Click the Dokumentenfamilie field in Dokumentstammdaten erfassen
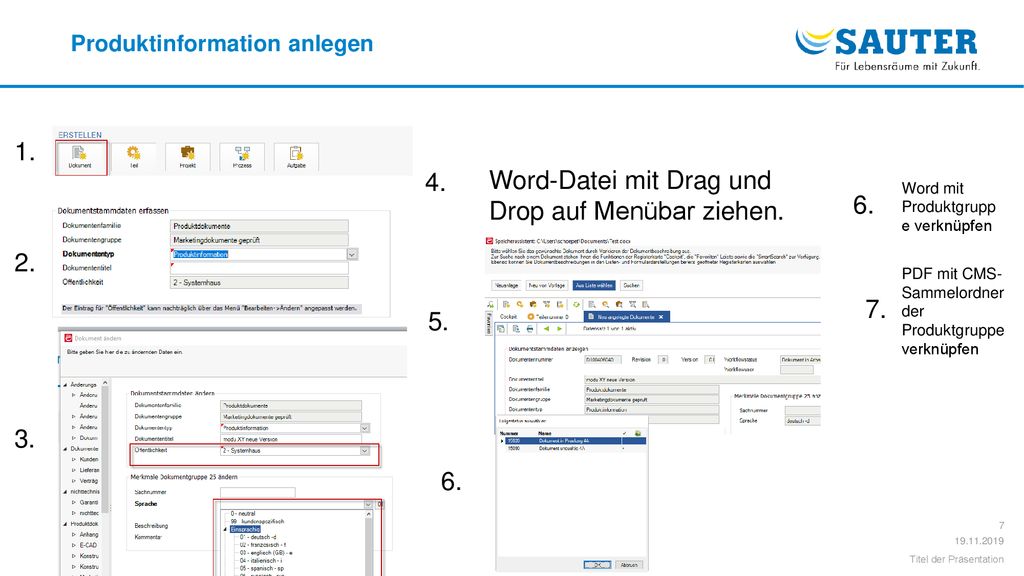1024x576 pixels. (259, 226)
